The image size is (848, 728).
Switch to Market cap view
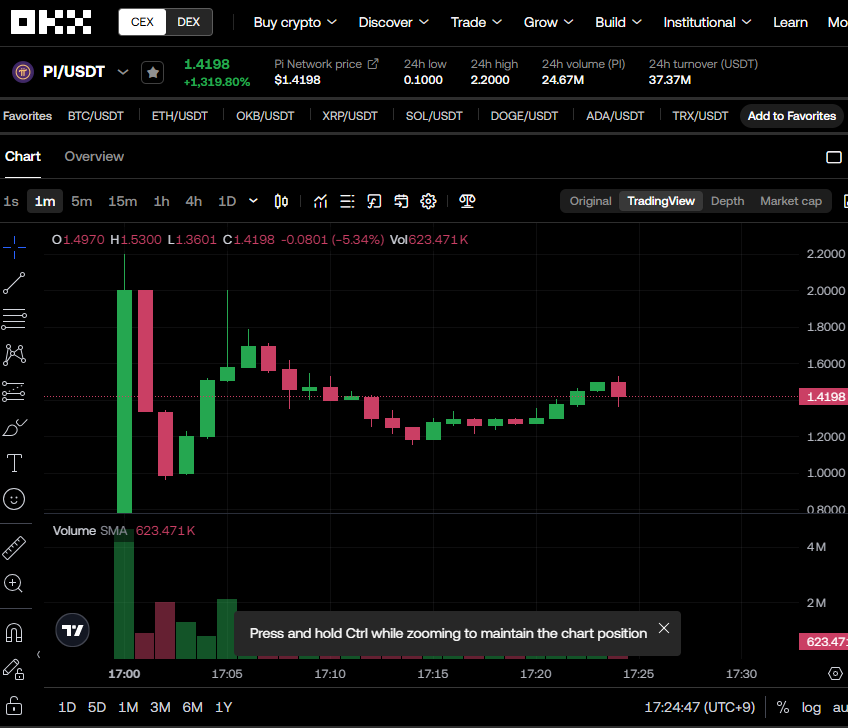[x=791, y=201]
